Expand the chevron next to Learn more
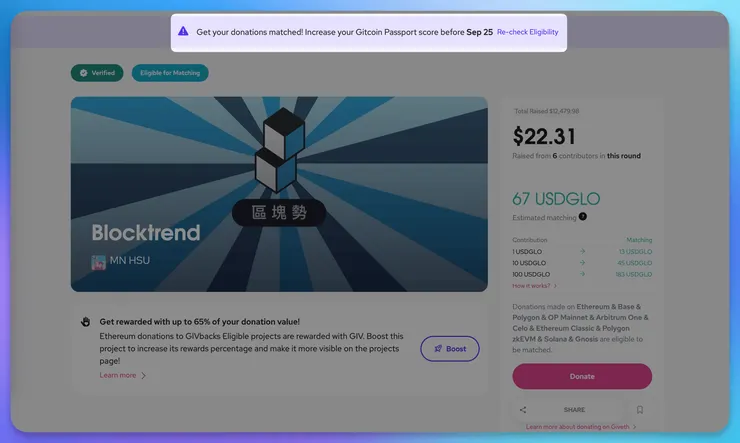The image size is (740, 443). [x=143, y=376]
